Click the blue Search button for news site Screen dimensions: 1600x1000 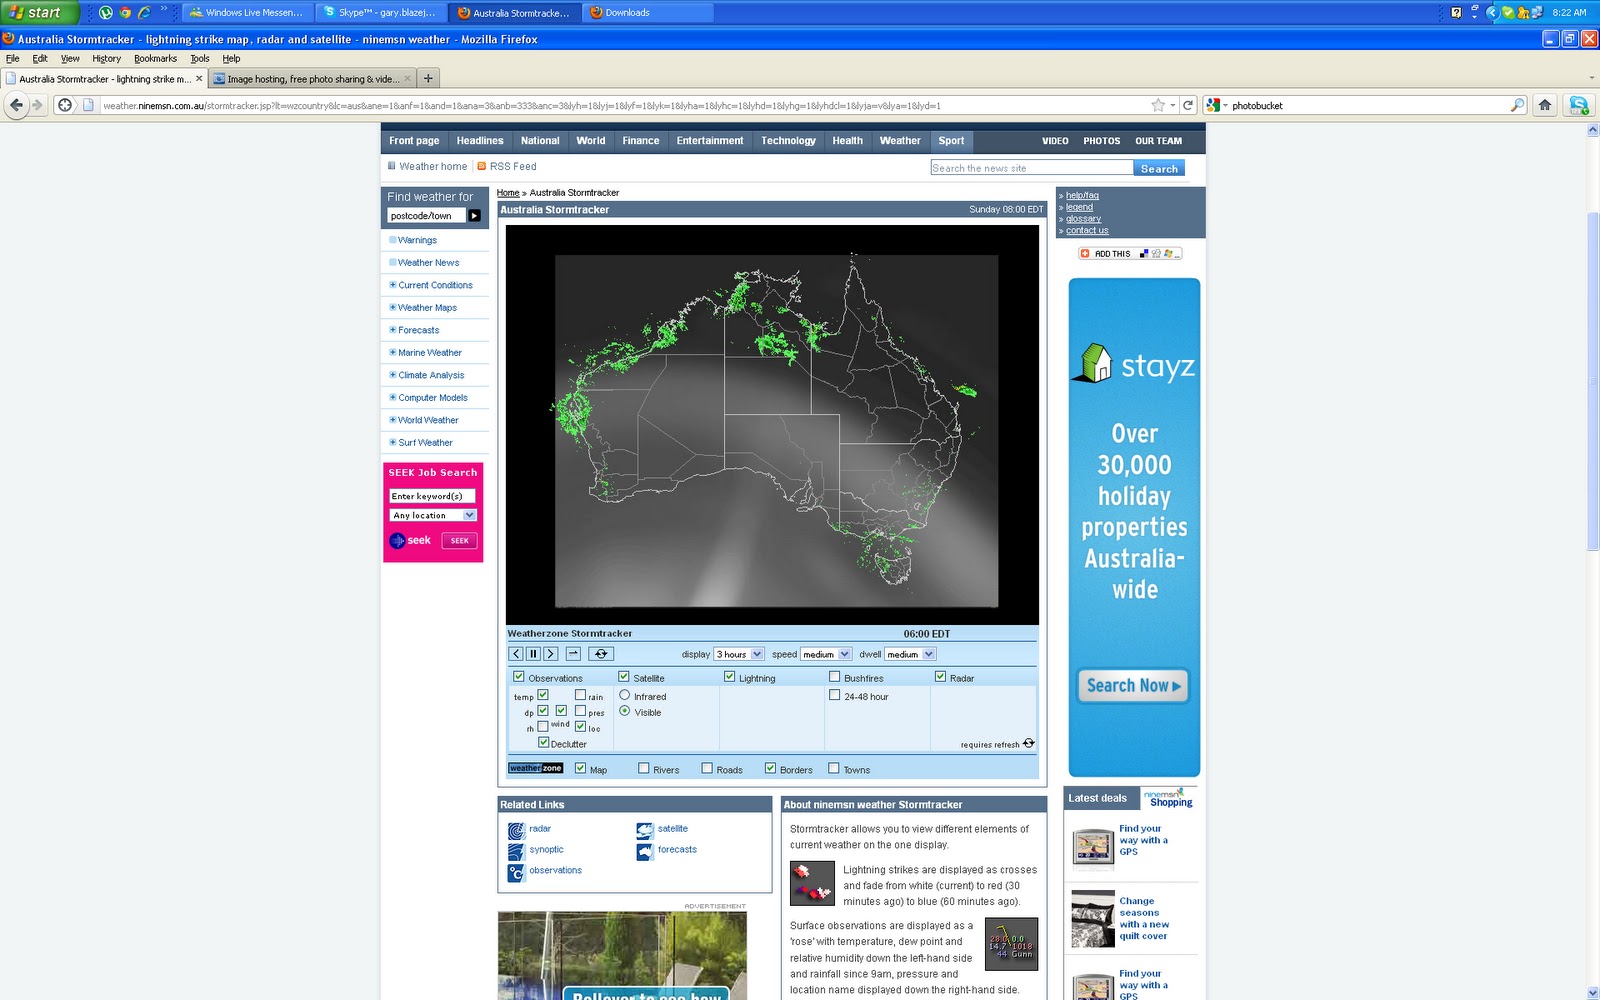(x=1159, y=168)
